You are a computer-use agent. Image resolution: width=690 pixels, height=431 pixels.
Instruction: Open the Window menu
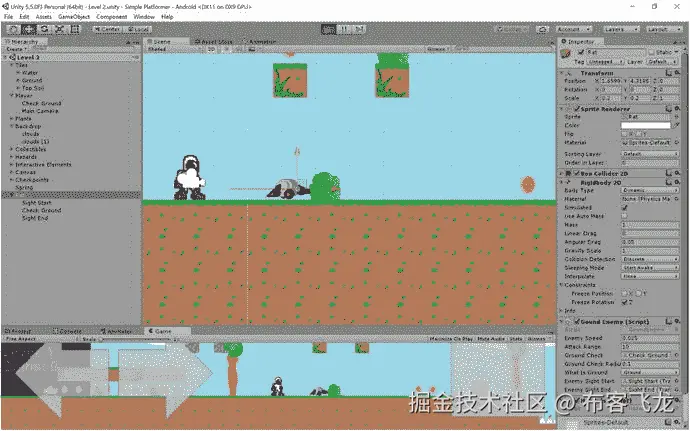tap(144, 17)
